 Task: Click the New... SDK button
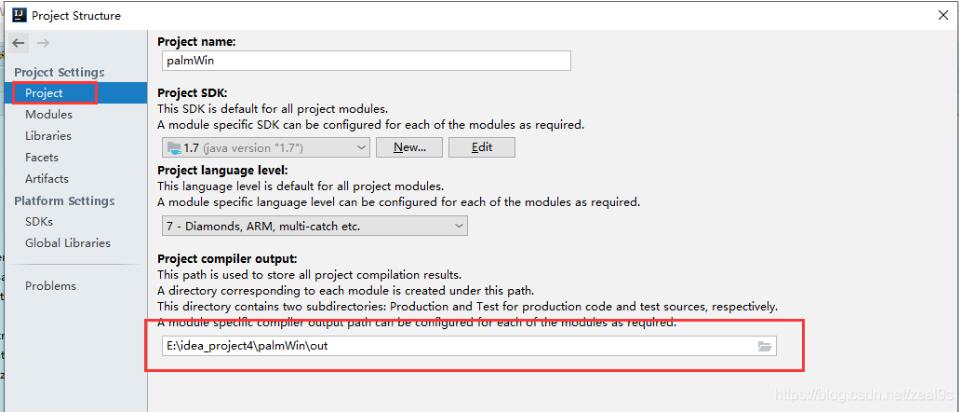click(x=409, y=147)
